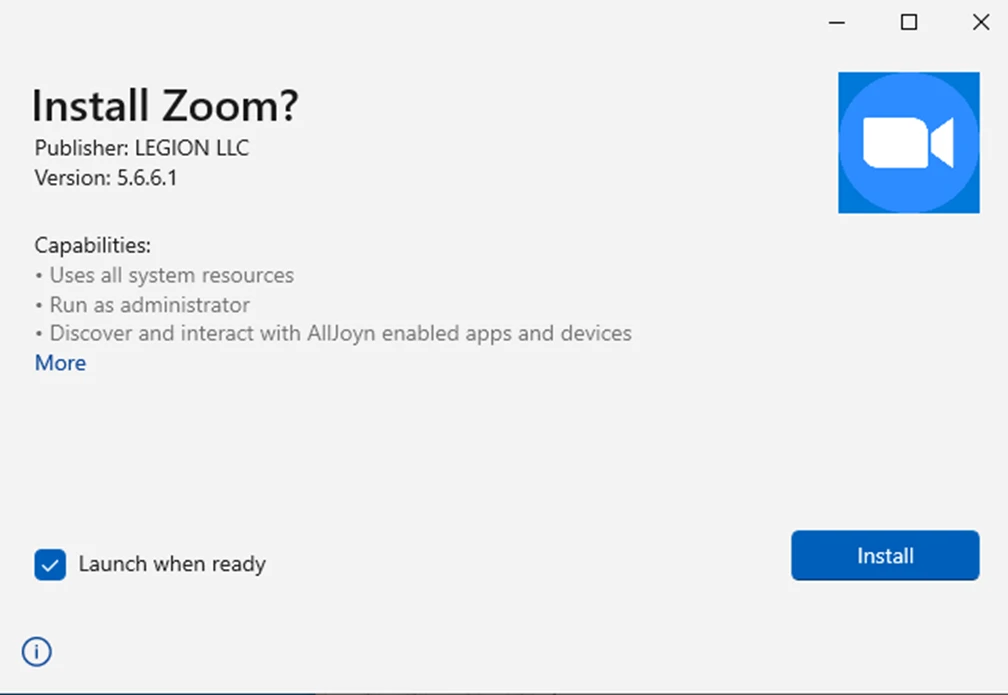Click the checked checkmark icon beside Launch when ready
The image size is (1008, 695).
pyautogui.click(x=49, y=565)
